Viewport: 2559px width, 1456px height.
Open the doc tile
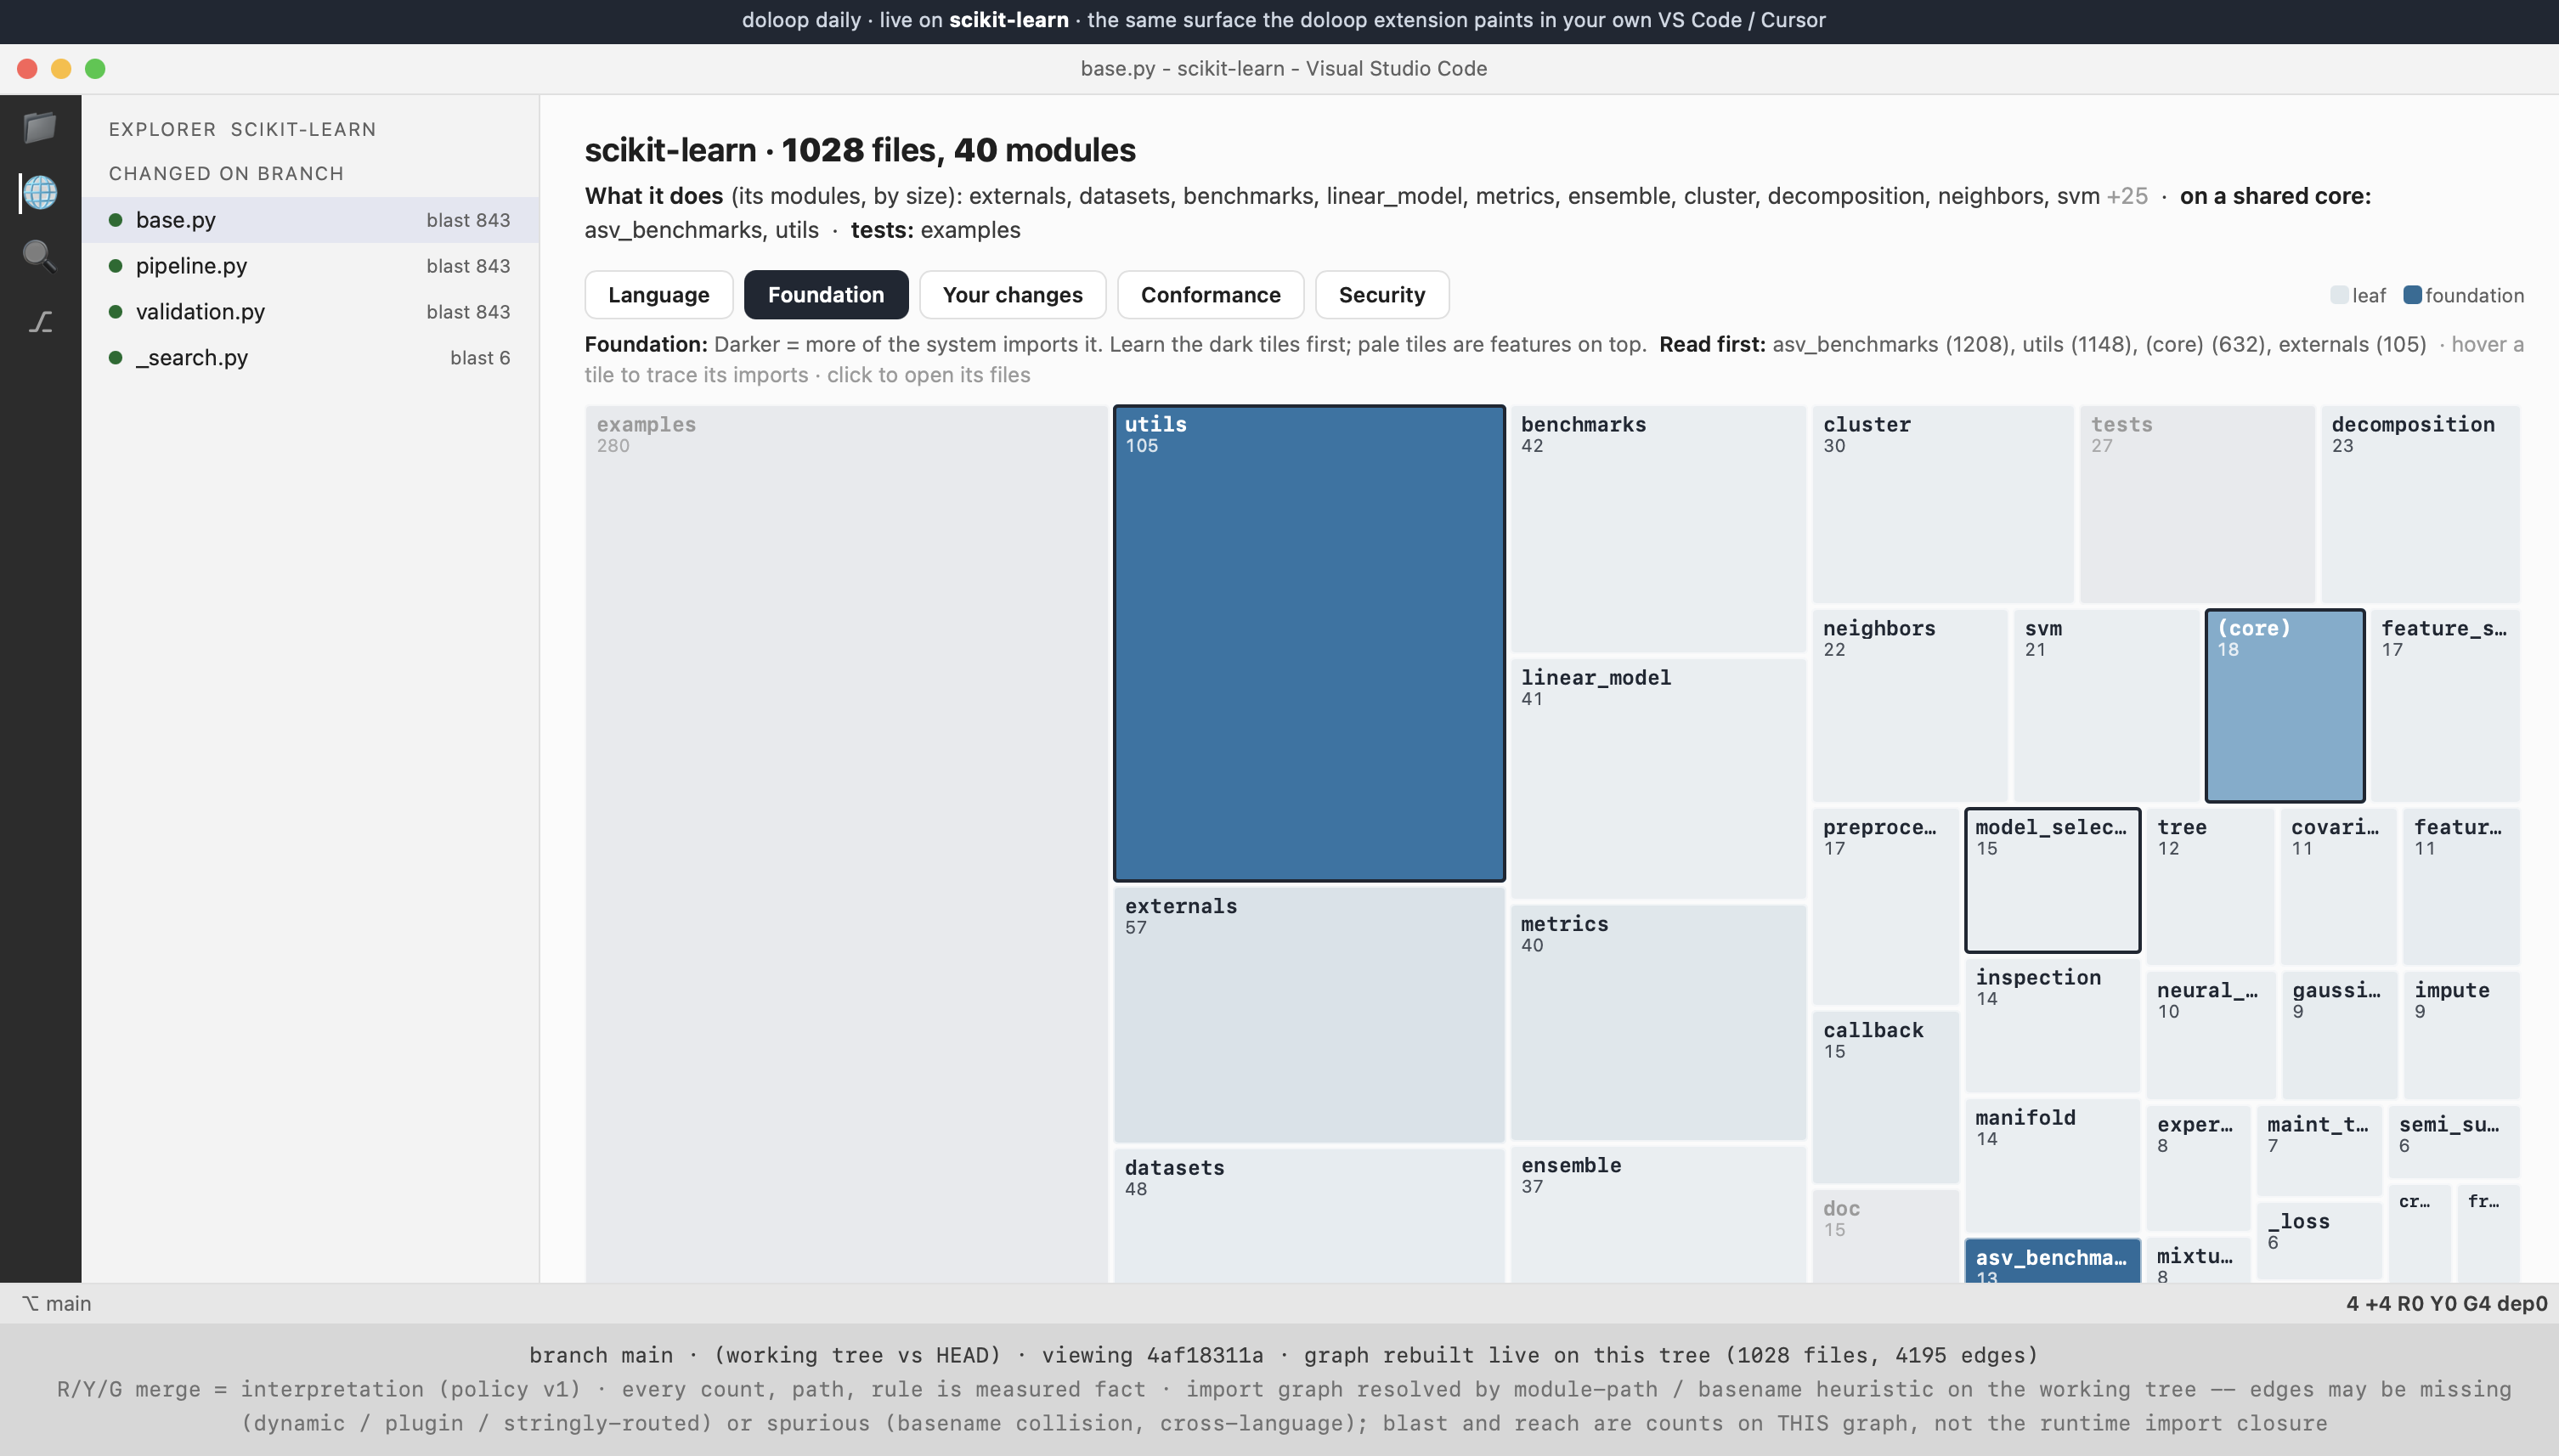click(1886, 1236)
